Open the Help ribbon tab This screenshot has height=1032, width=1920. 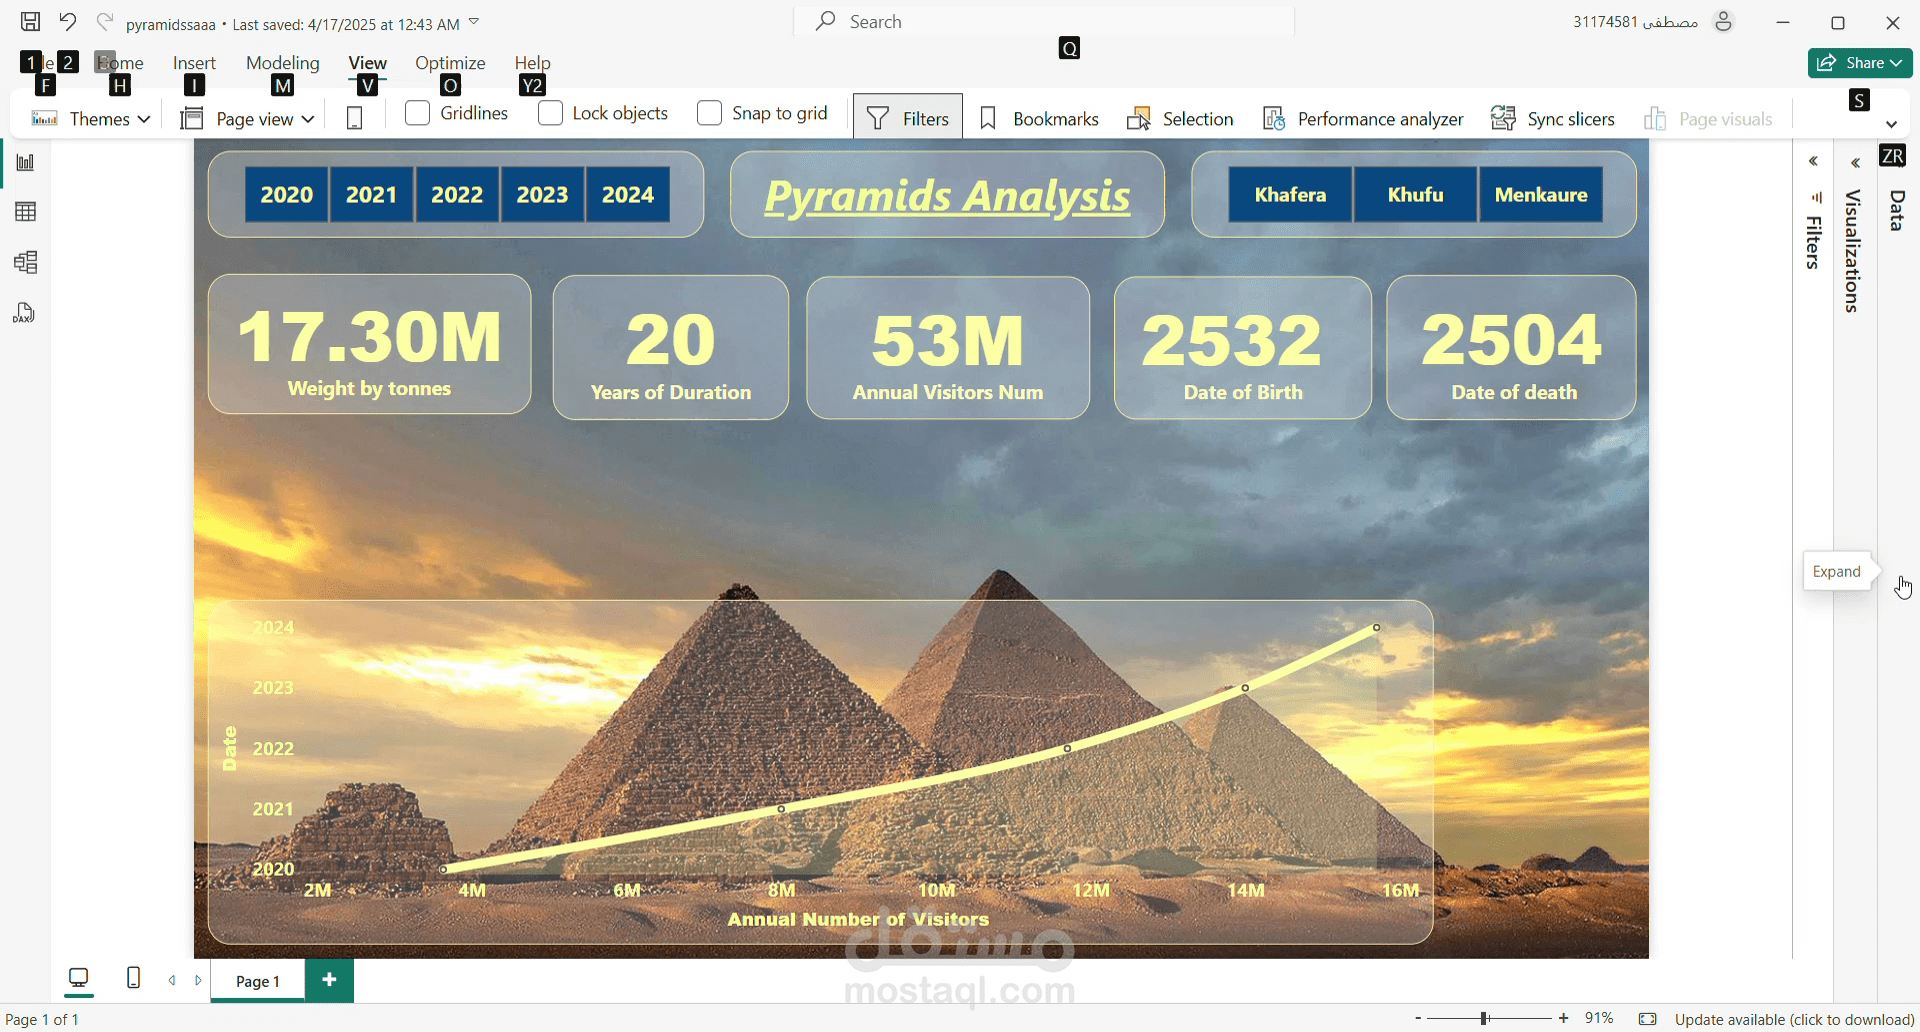click(533, 63)
